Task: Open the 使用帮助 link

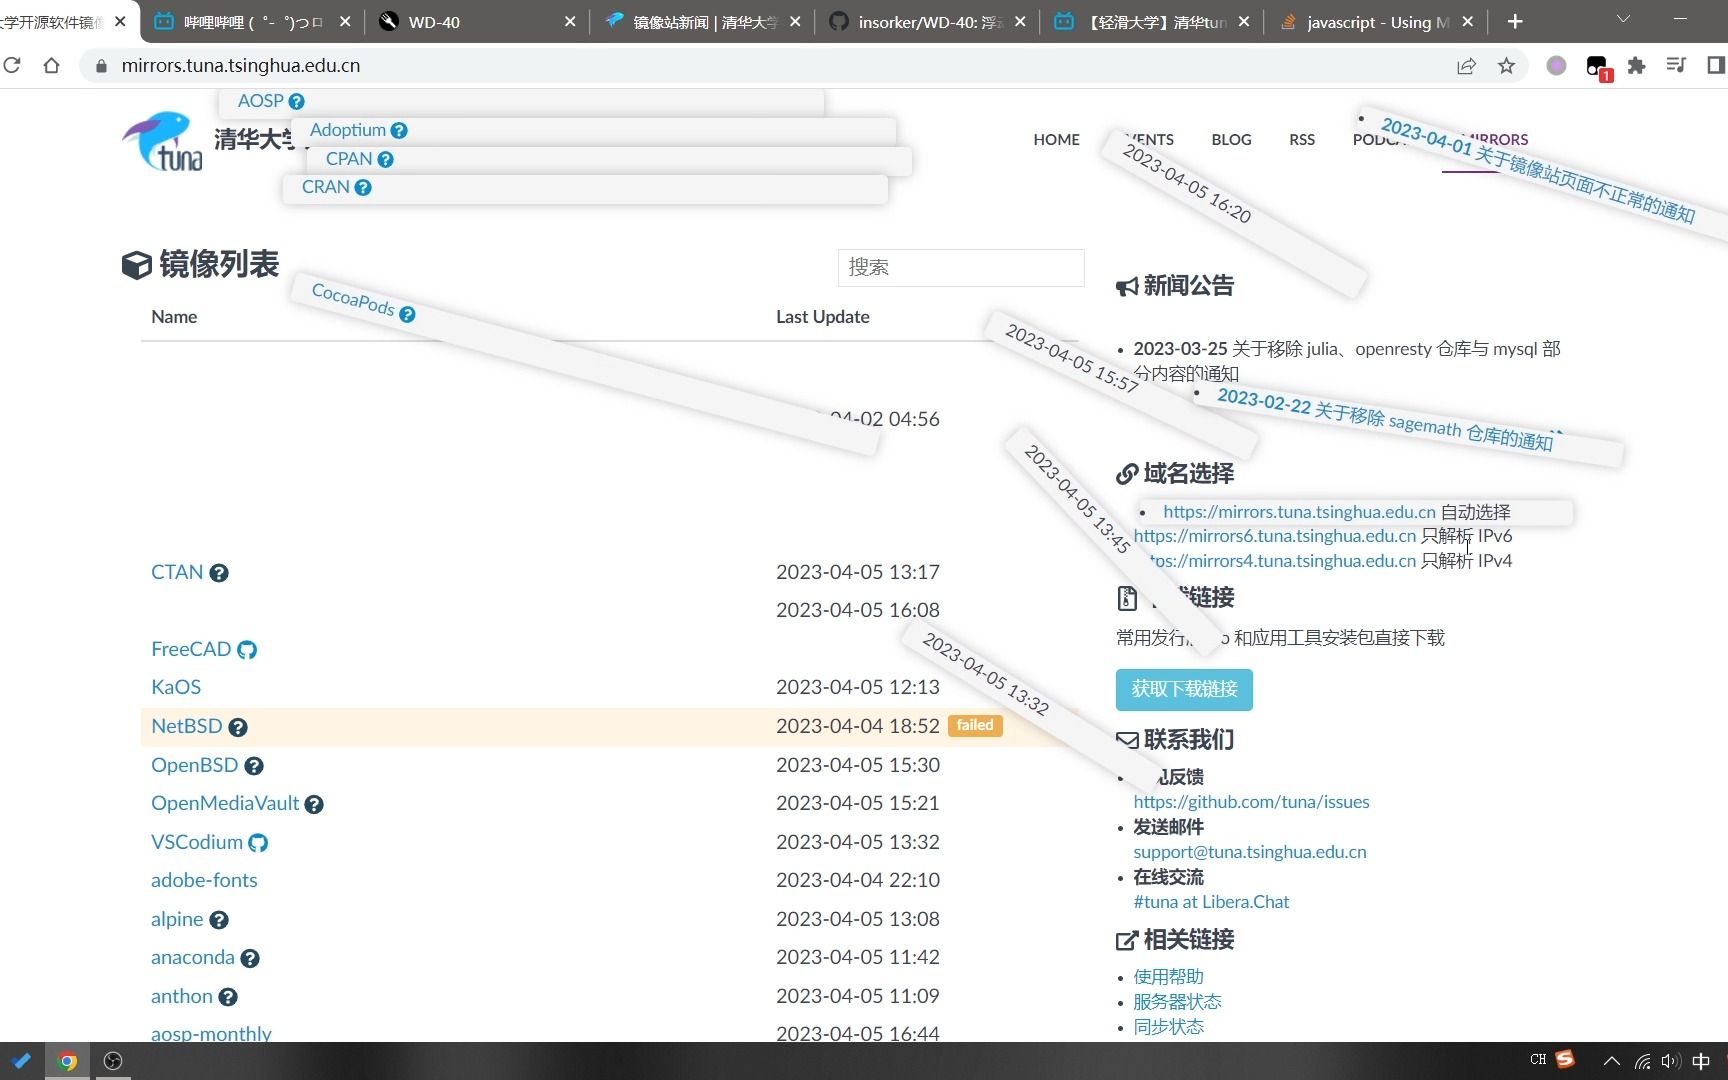Action: click(1168, 977)
